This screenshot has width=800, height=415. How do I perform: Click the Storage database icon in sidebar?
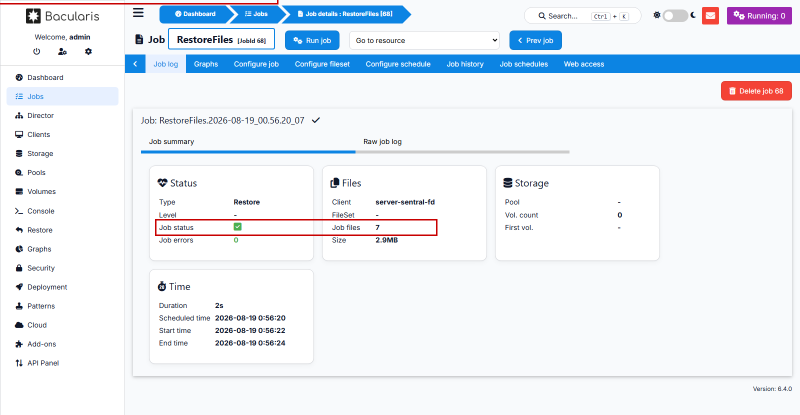(19, 154)
